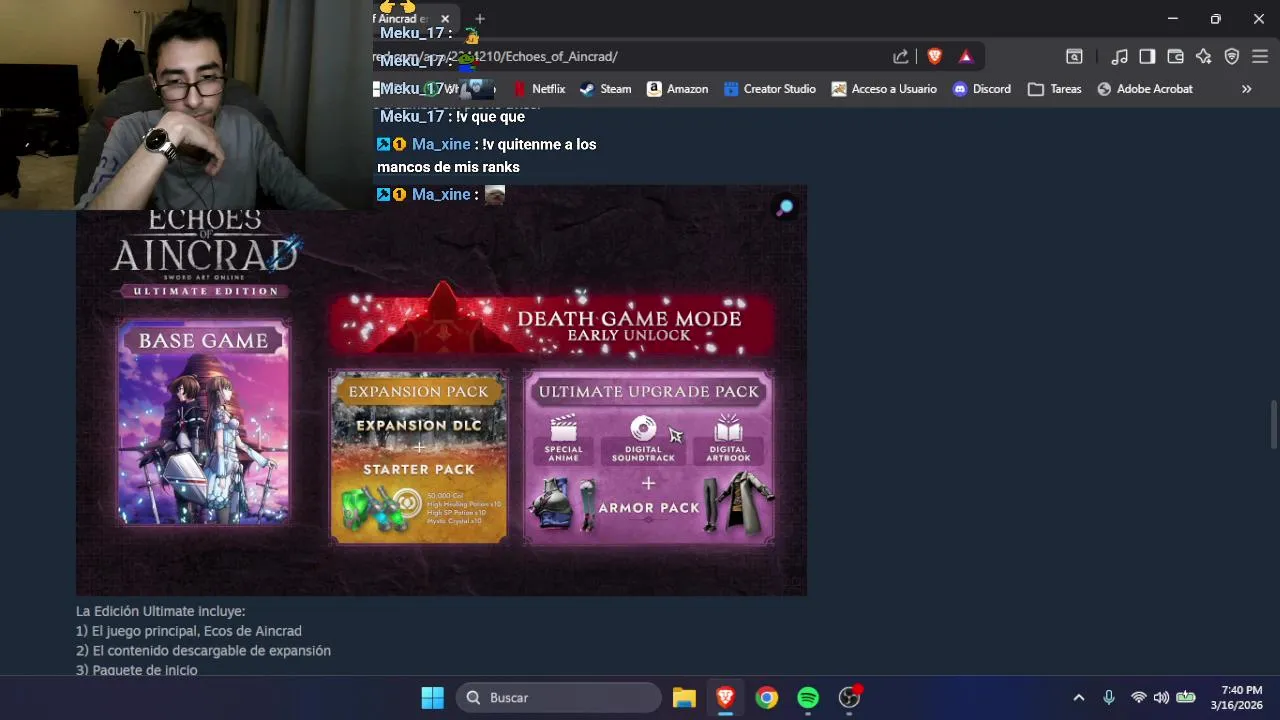This screenshot has width=1280, height=720.
Task: Open the Amazon bookmark
Action: click(x=678, y=89)
